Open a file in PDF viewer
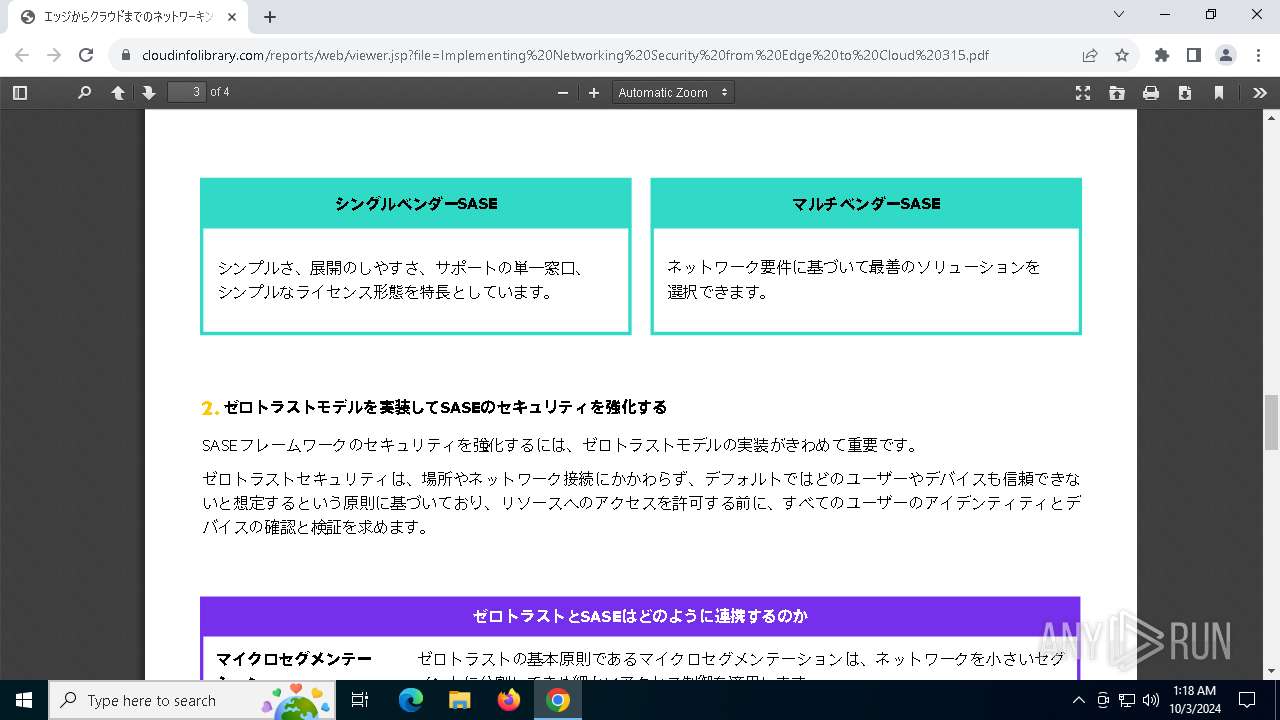This screenshot has width=1280, height=720. point(1117,92)
